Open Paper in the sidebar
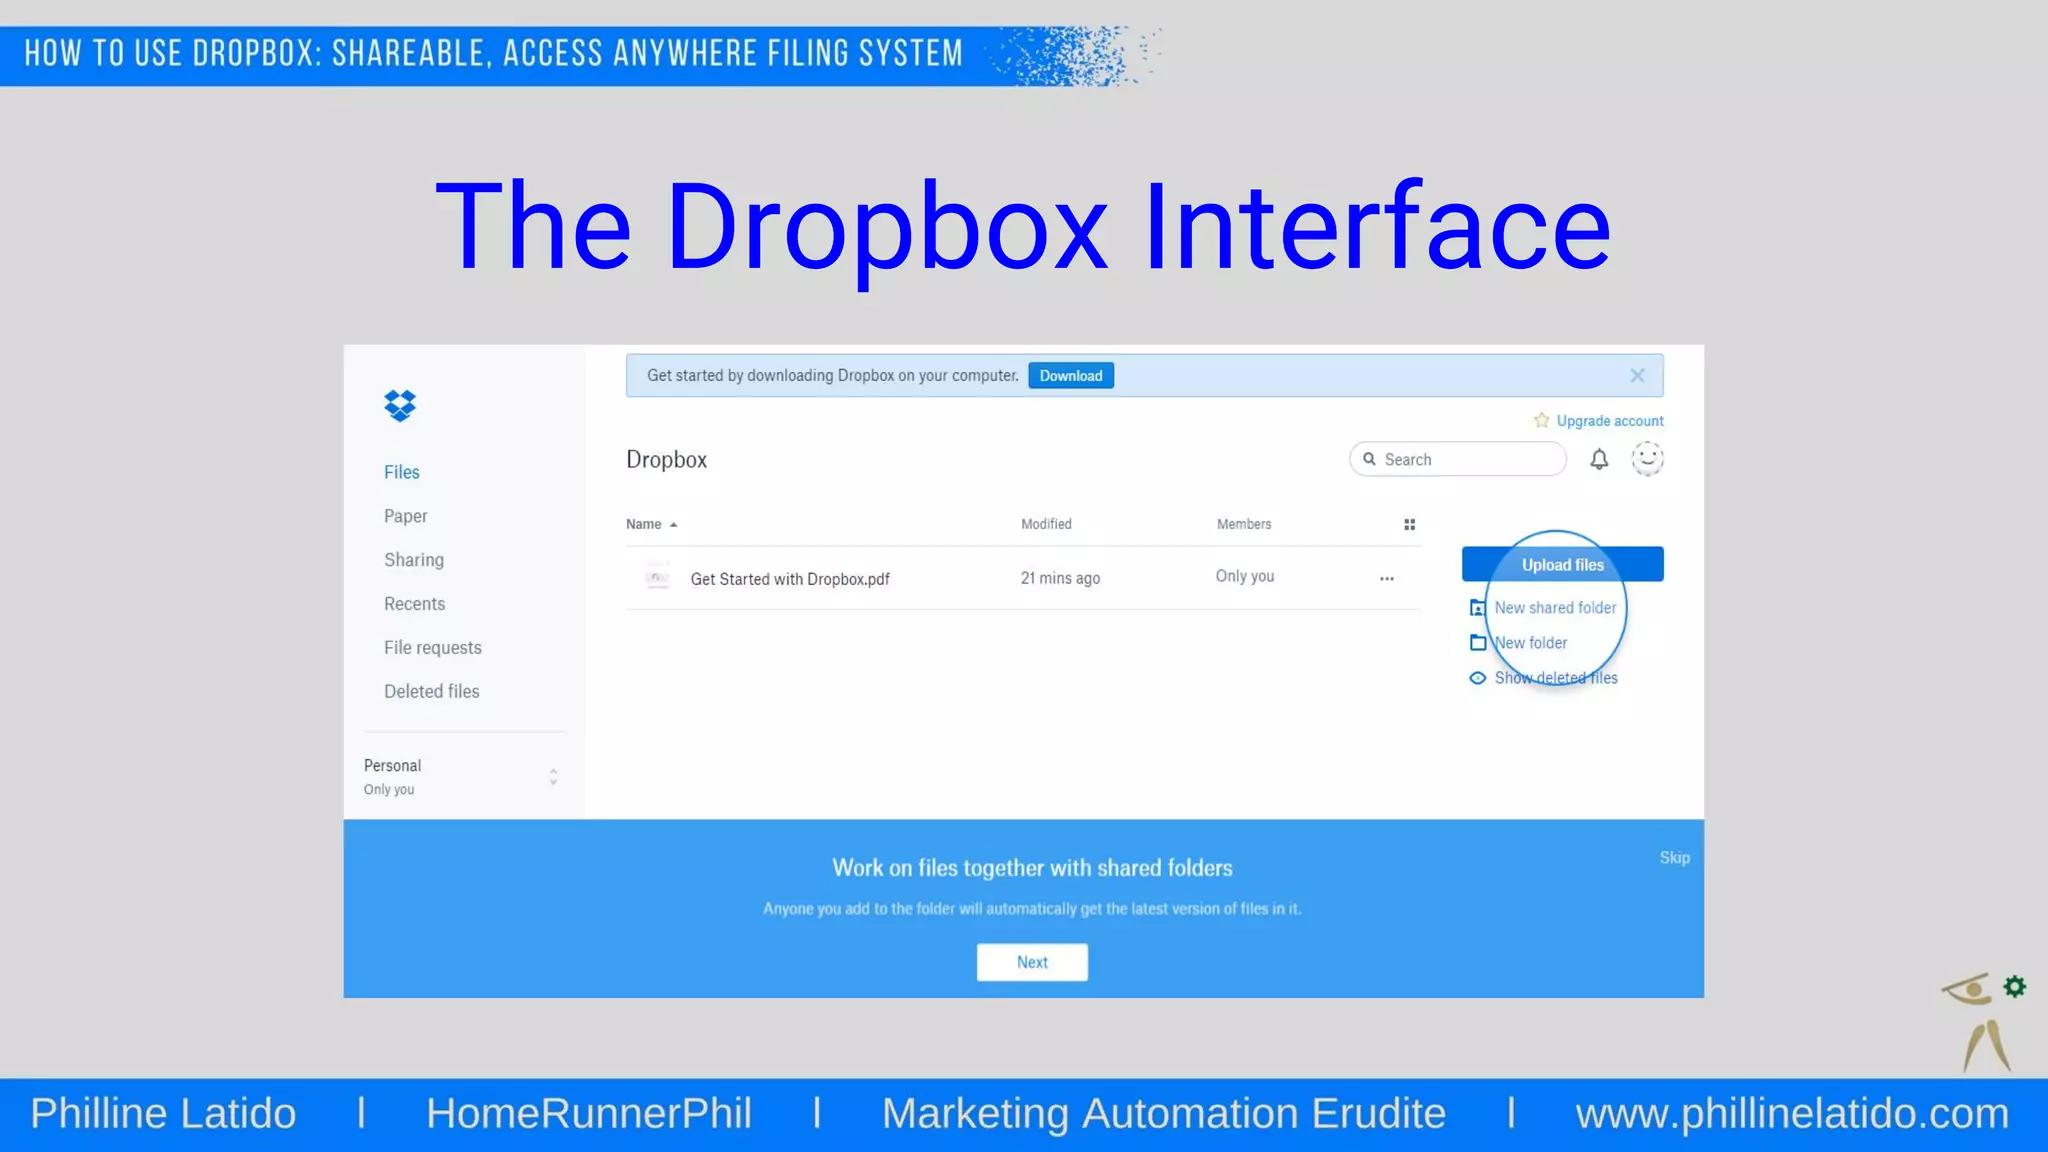 tap(405, 516)
